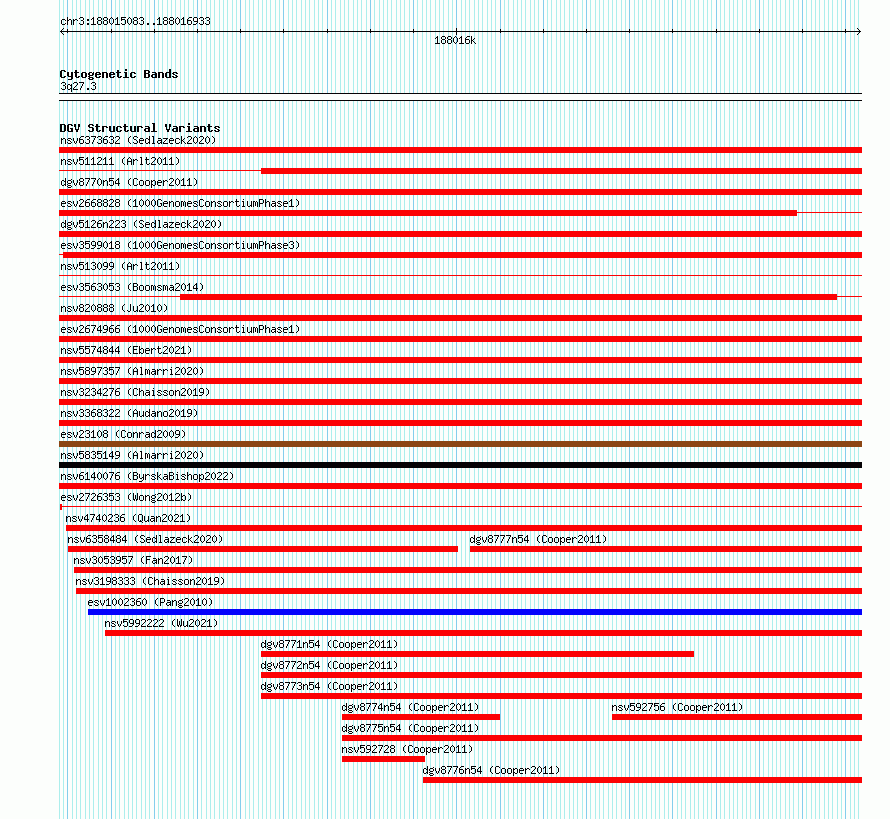Click esv23108 (Conrad2009) label

click(x=123, y=434)
